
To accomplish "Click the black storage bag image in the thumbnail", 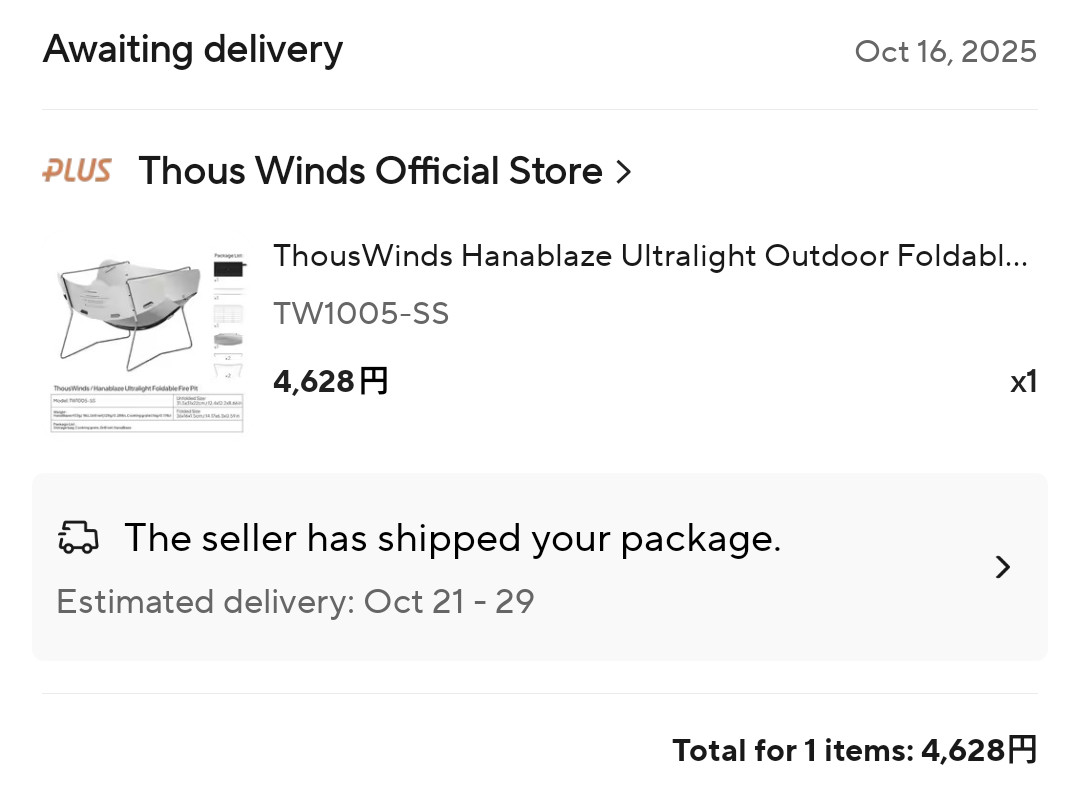I will [229, 267].
